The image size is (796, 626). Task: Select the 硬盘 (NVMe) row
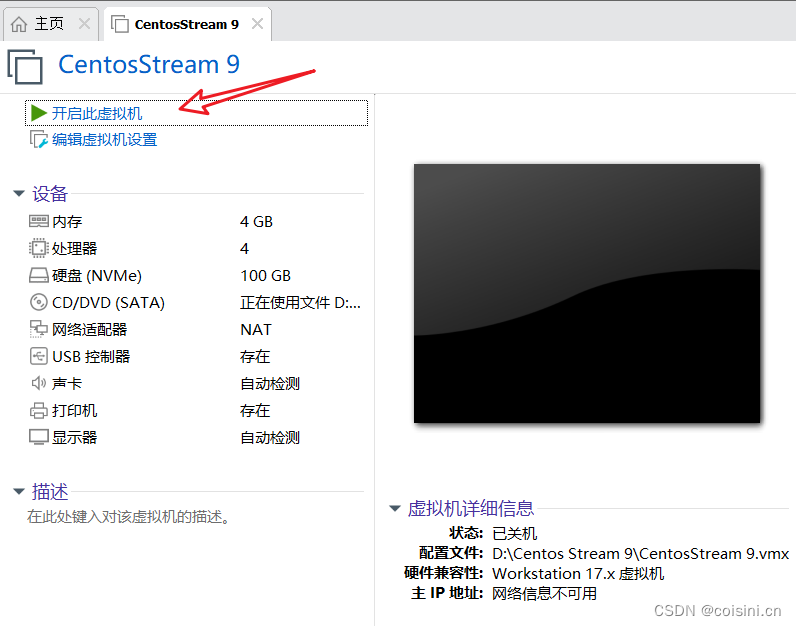tap(196, 275)
